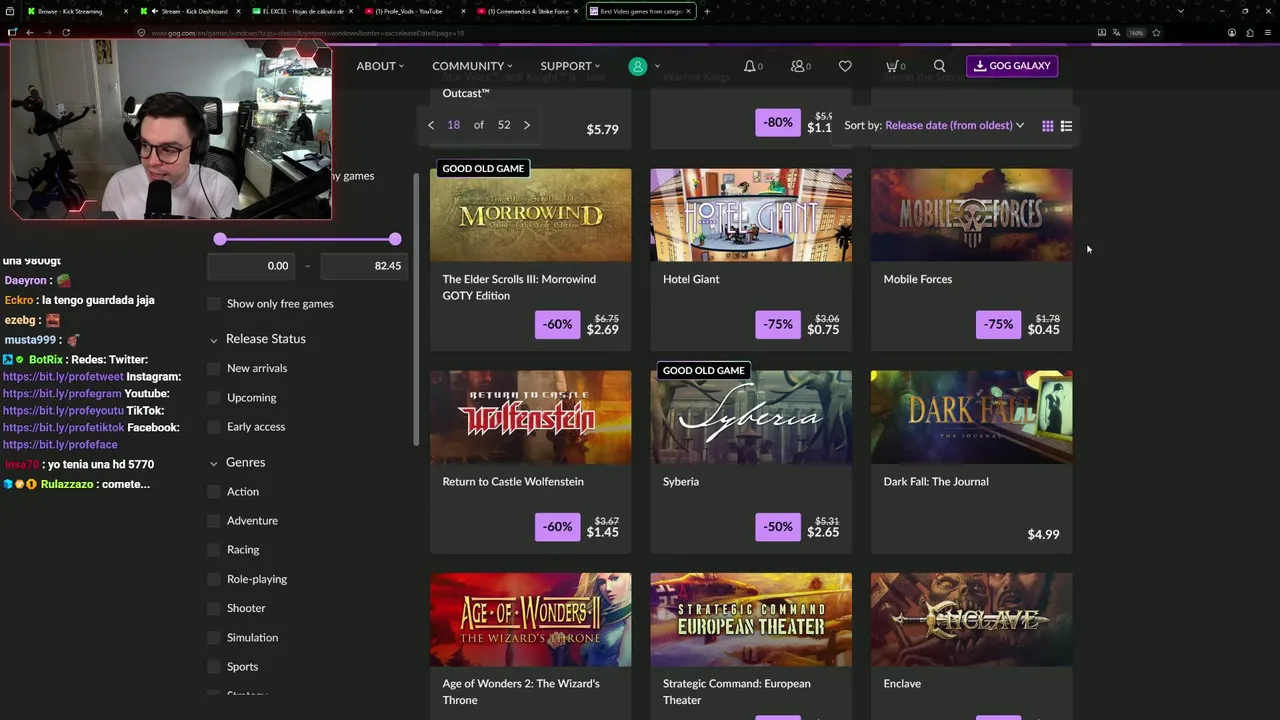Click the browser back arrow
Screen dimensions: 1280x720
click(30, 32)
